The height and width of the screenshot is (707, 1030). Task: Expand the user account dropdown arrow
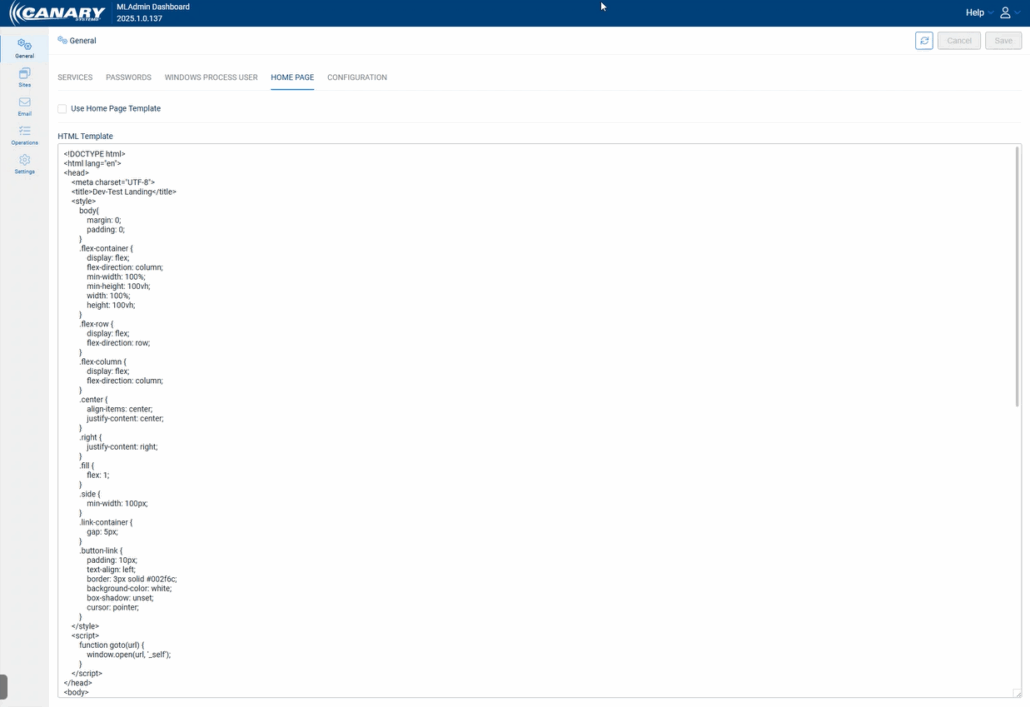1018,13
